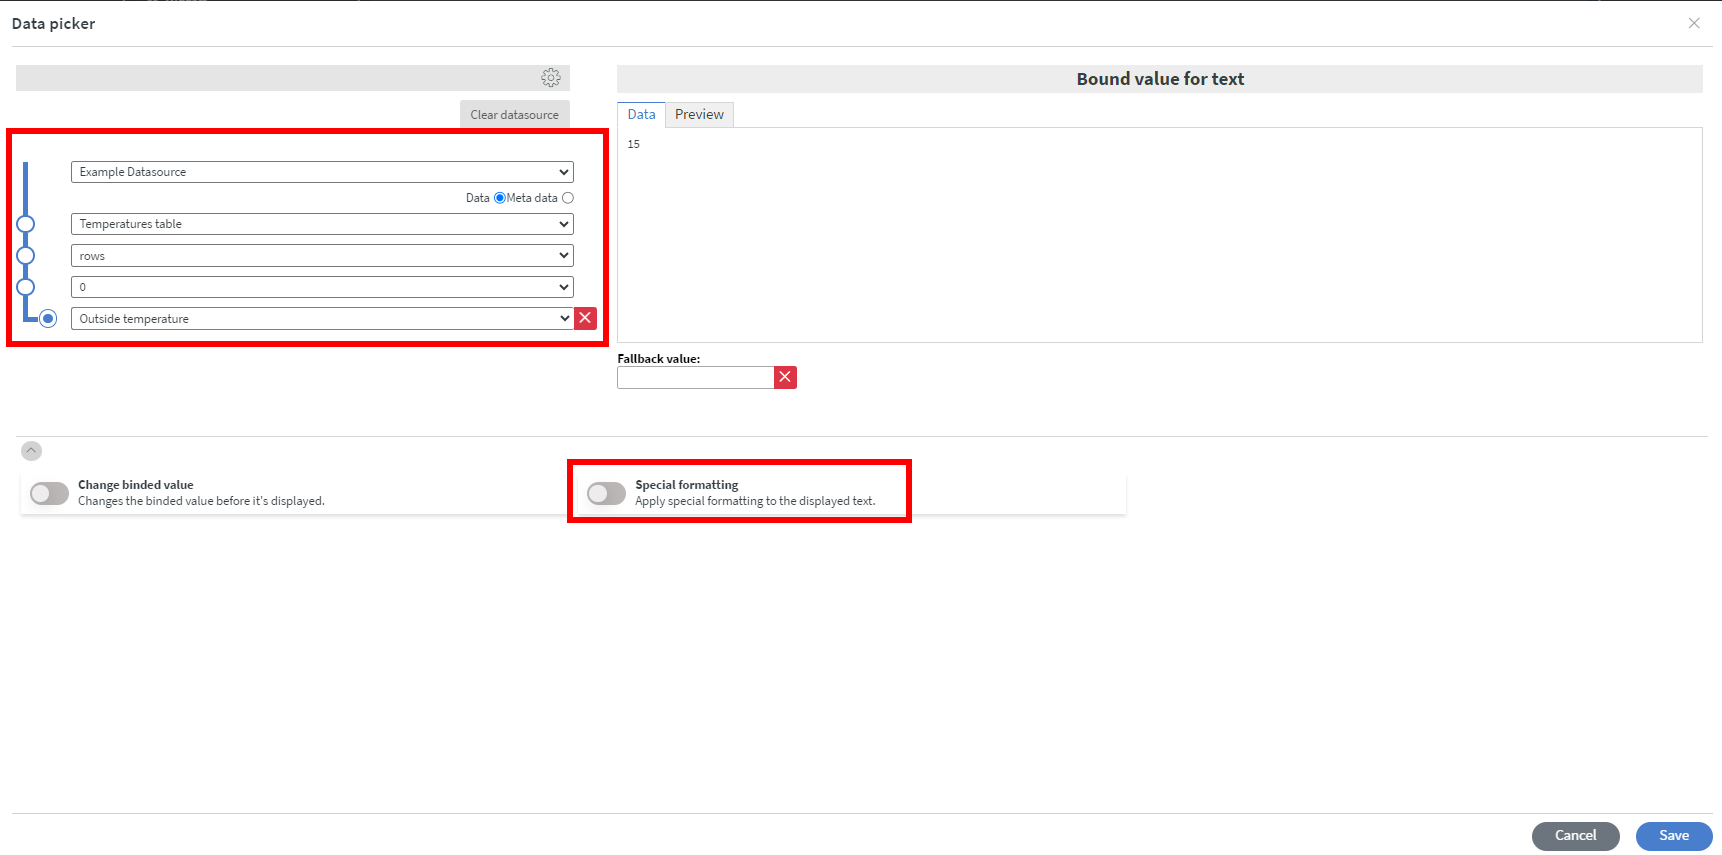1722x855 pixels.
Task: Switch to the Data tab
Action: point(641,115)
